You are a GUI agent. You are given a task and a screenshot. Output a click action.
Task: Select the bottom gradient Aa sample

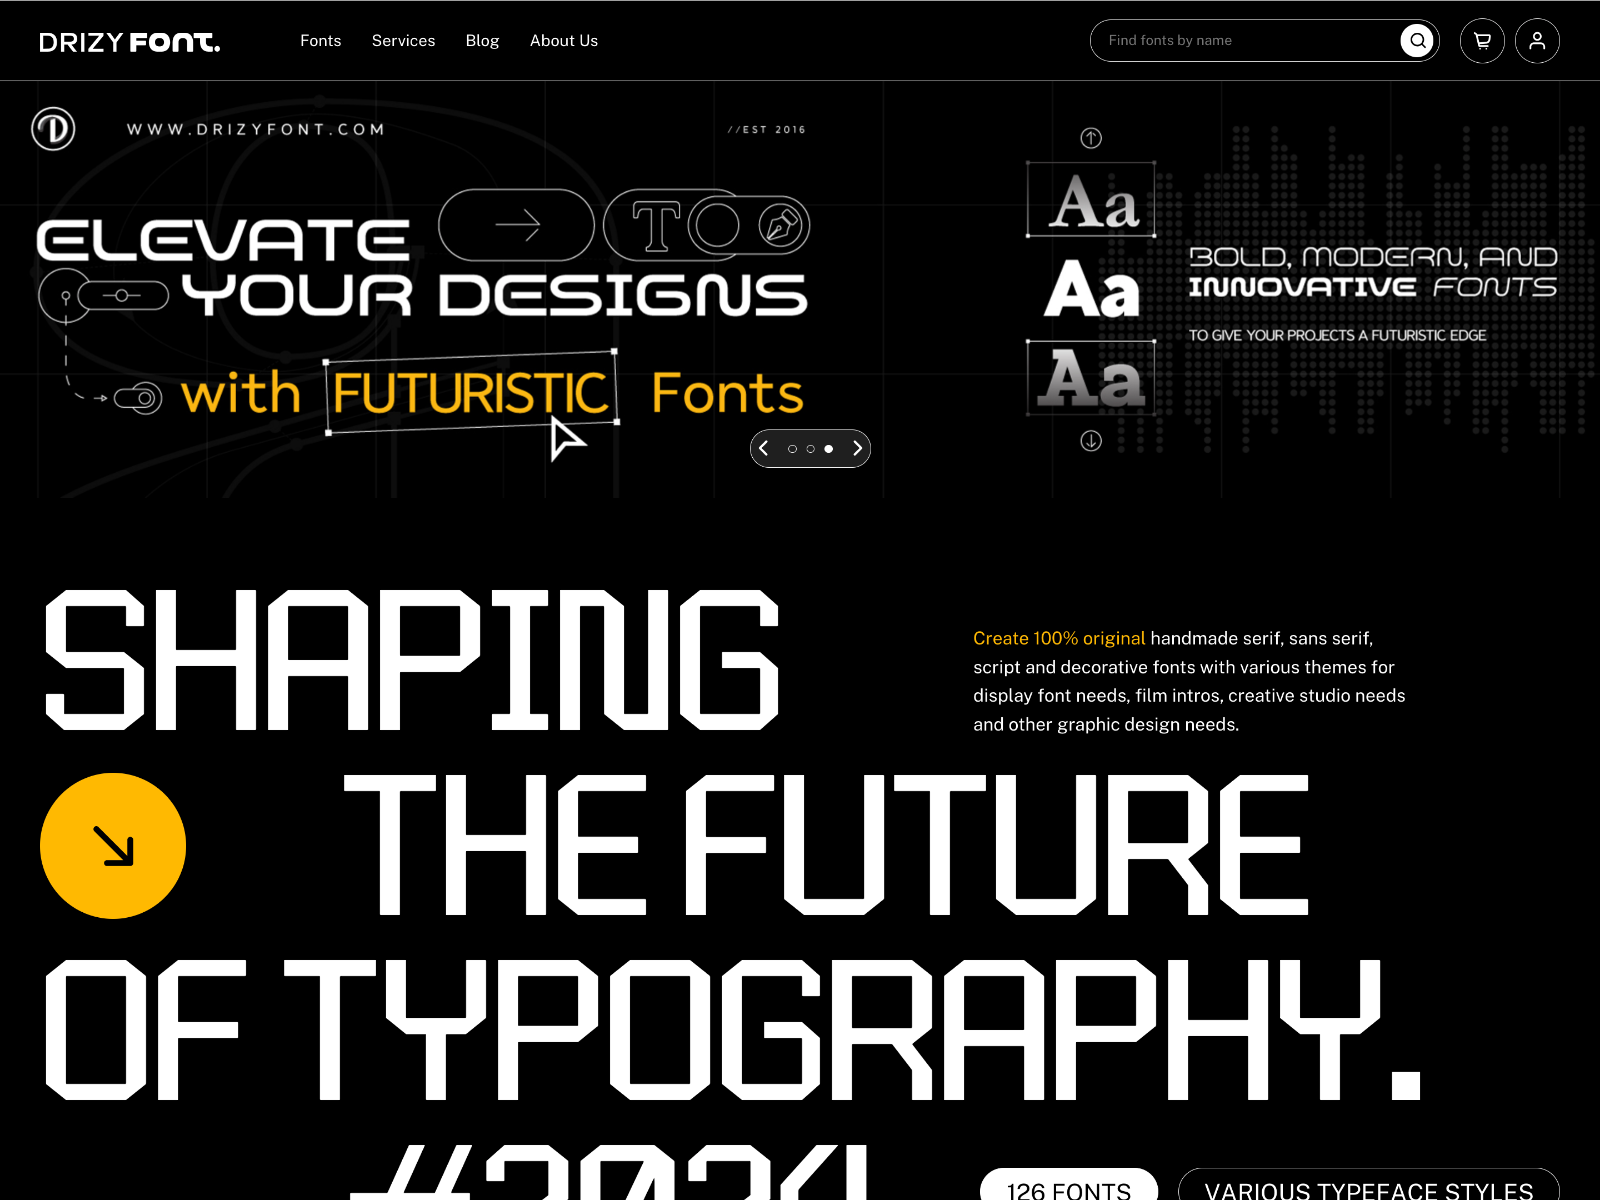[x=1091, y=377]
